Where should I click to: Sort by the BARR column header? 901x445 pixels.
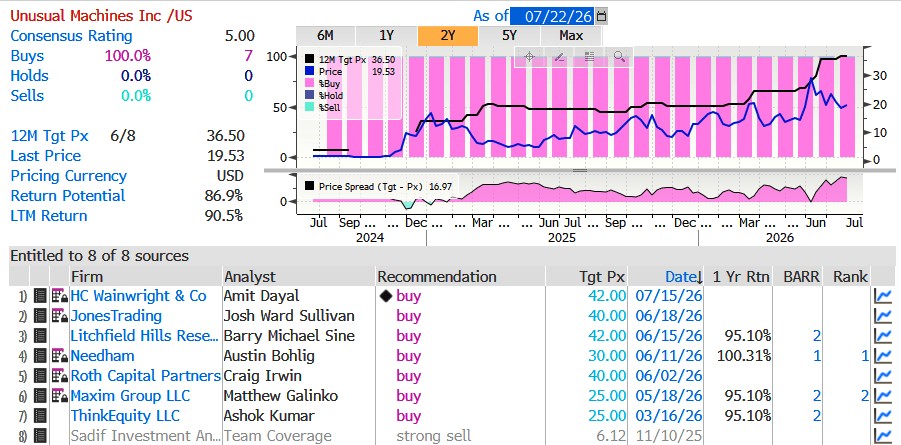coord(801,277)
